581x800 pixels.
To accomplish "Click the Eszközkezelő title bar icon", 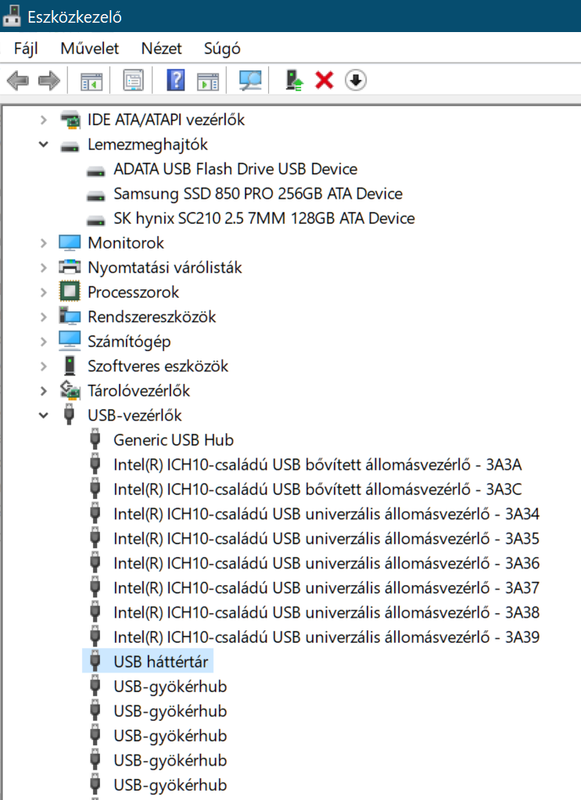I will 12,15.
